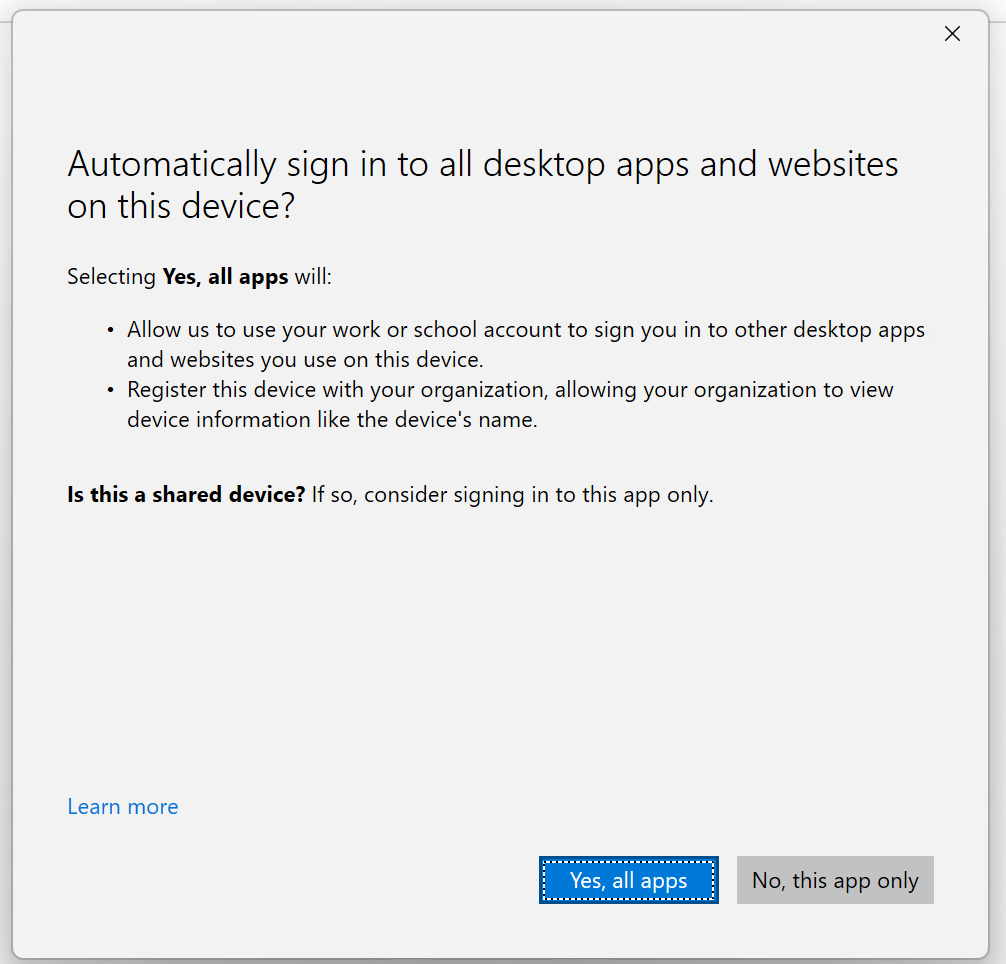This screenshot has width=1006, height=964.
Task: Click heading's second line "on this device?"
Action: pos(181,206)
